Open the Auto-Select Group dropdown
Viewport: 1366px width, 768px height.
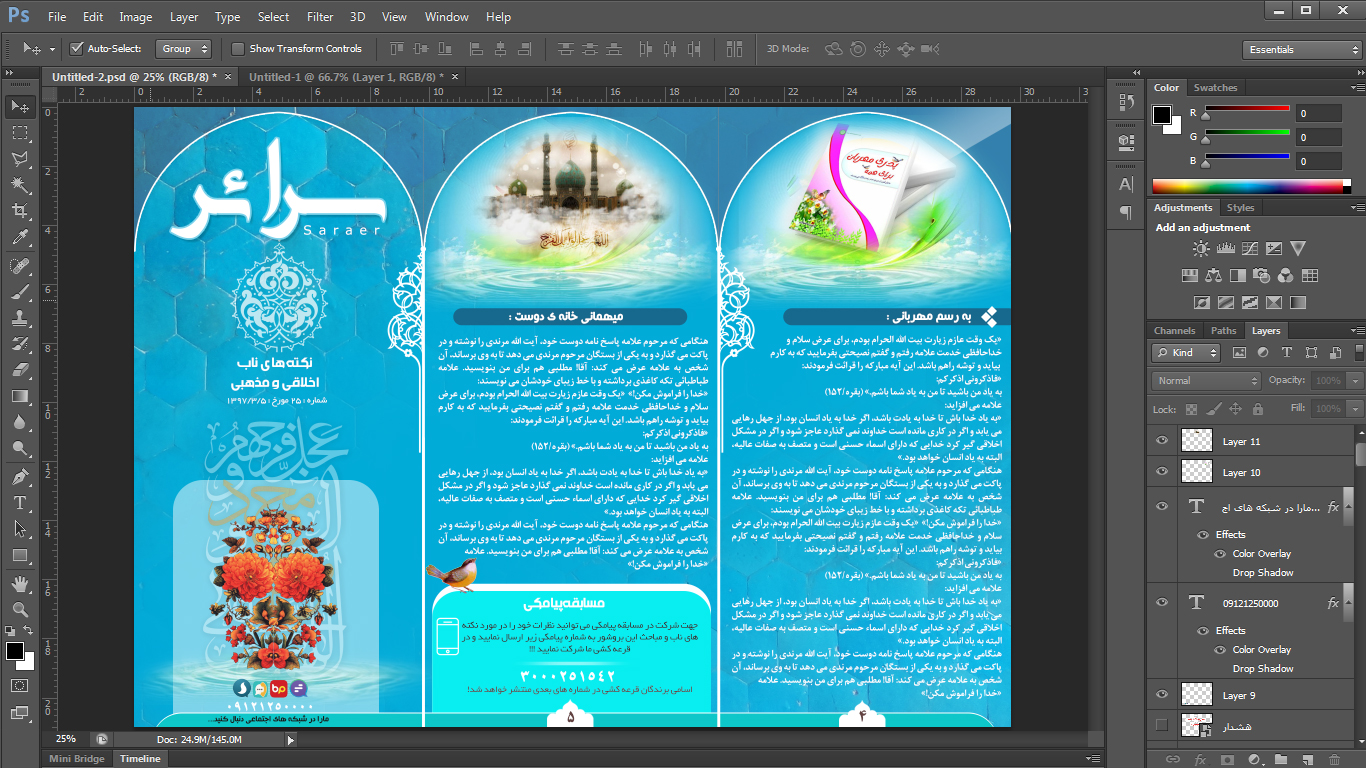(185, 49)
